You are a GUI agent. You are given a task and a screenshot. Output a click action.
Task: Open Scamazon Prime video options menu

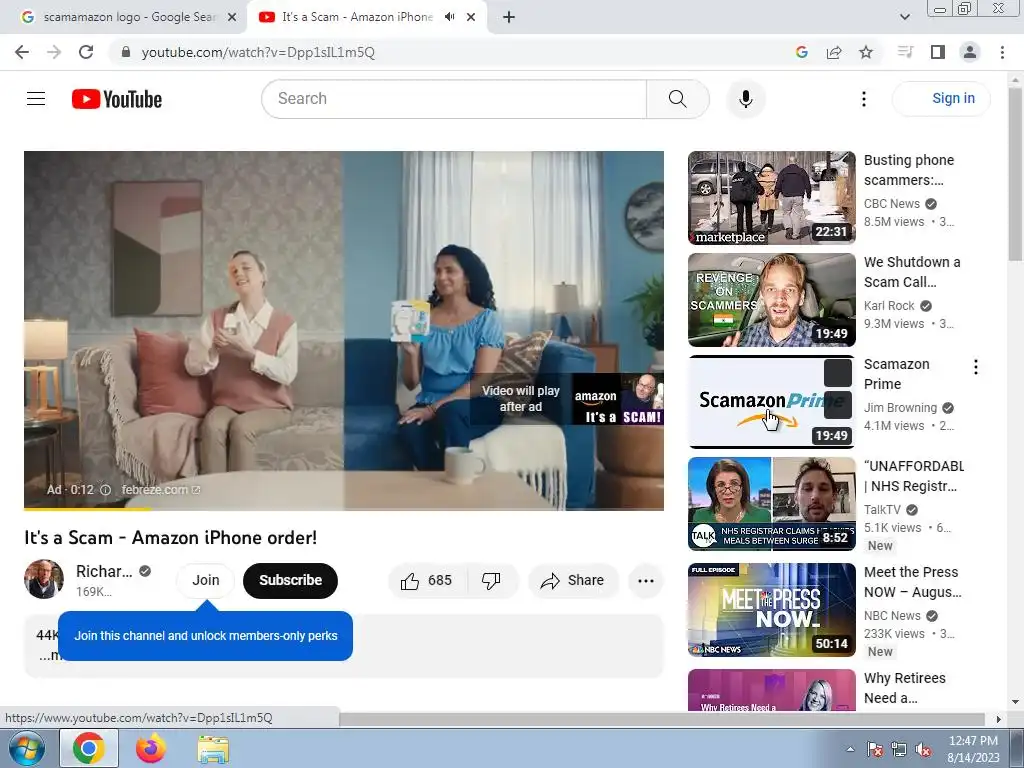pos(976,367)
